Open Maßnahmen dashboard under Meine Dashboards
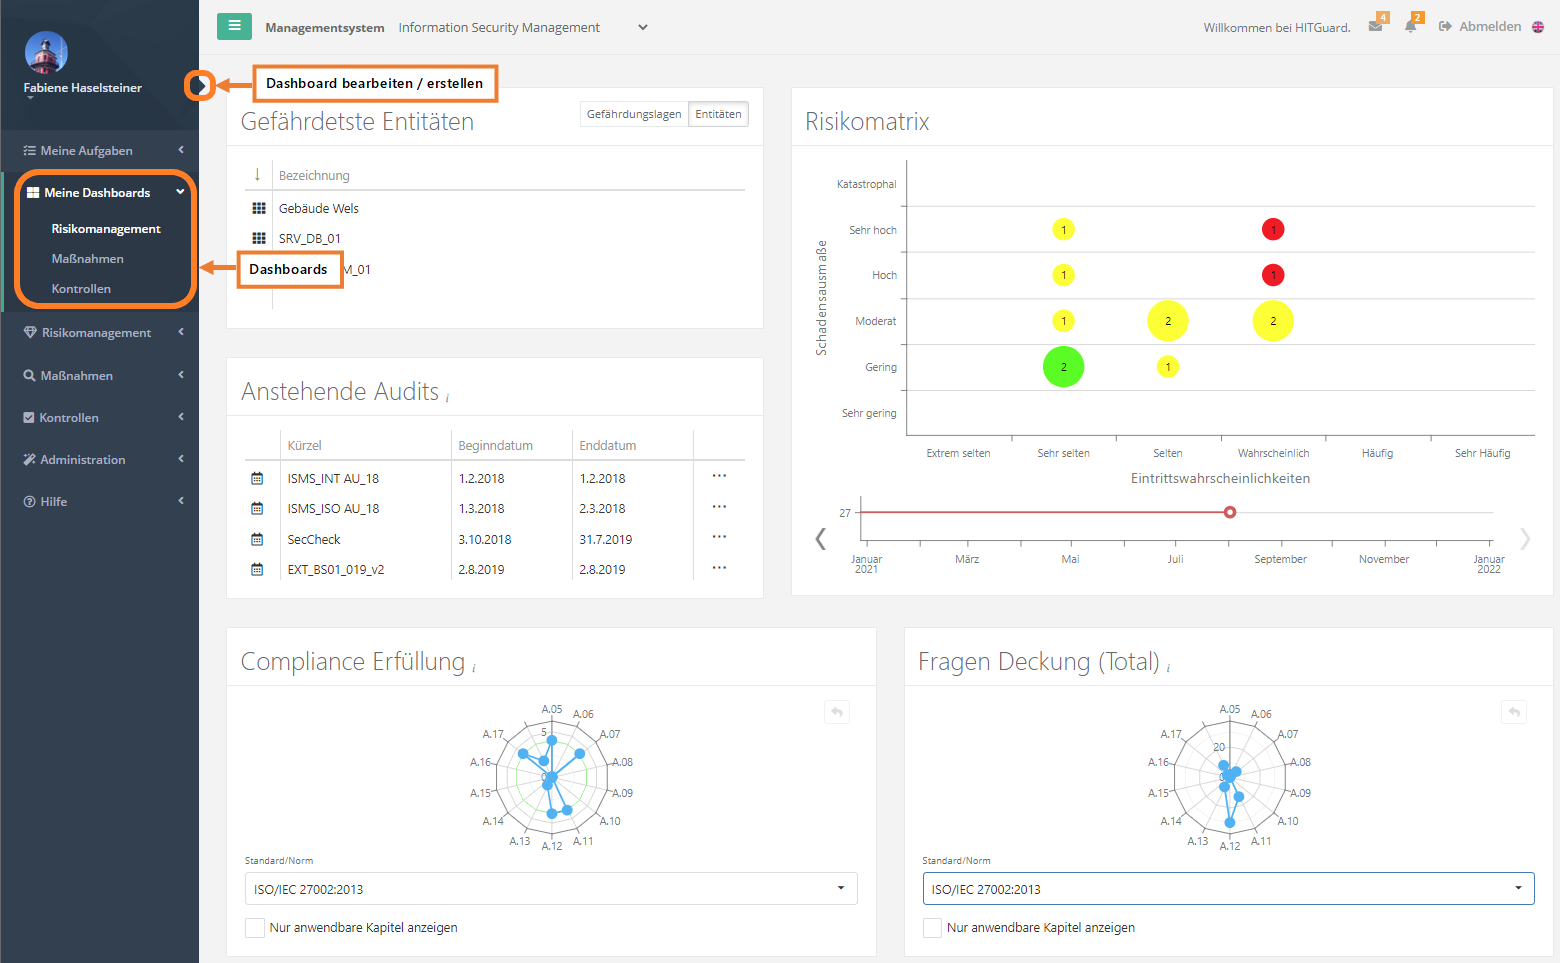Viewport: 1560px width, 963px height. tap(88, 259)
